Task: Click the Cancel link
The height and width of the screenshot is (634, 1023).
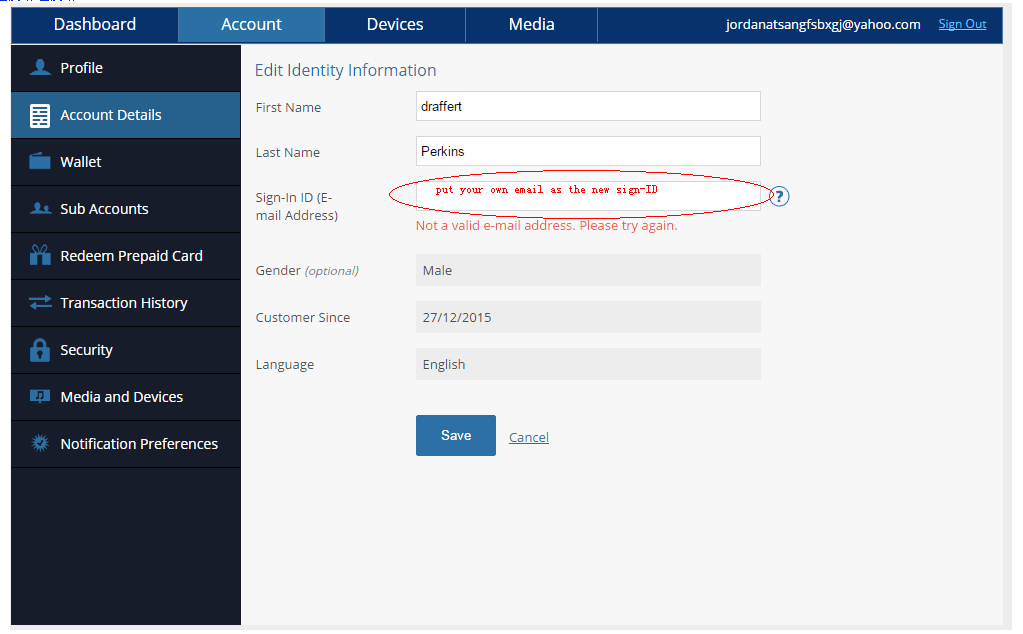Action: pos(528,437)
